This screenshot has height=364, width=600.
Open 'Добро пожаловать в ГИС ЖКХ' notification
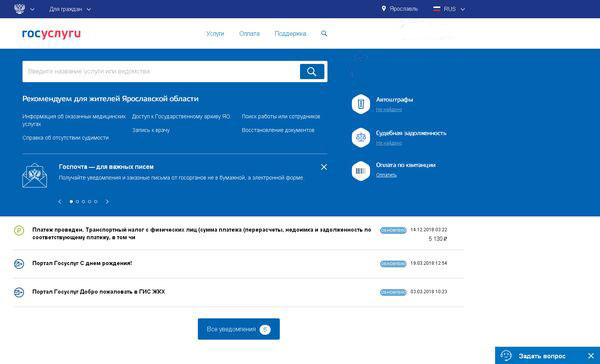pyautogui.click(x=99, y=292)
